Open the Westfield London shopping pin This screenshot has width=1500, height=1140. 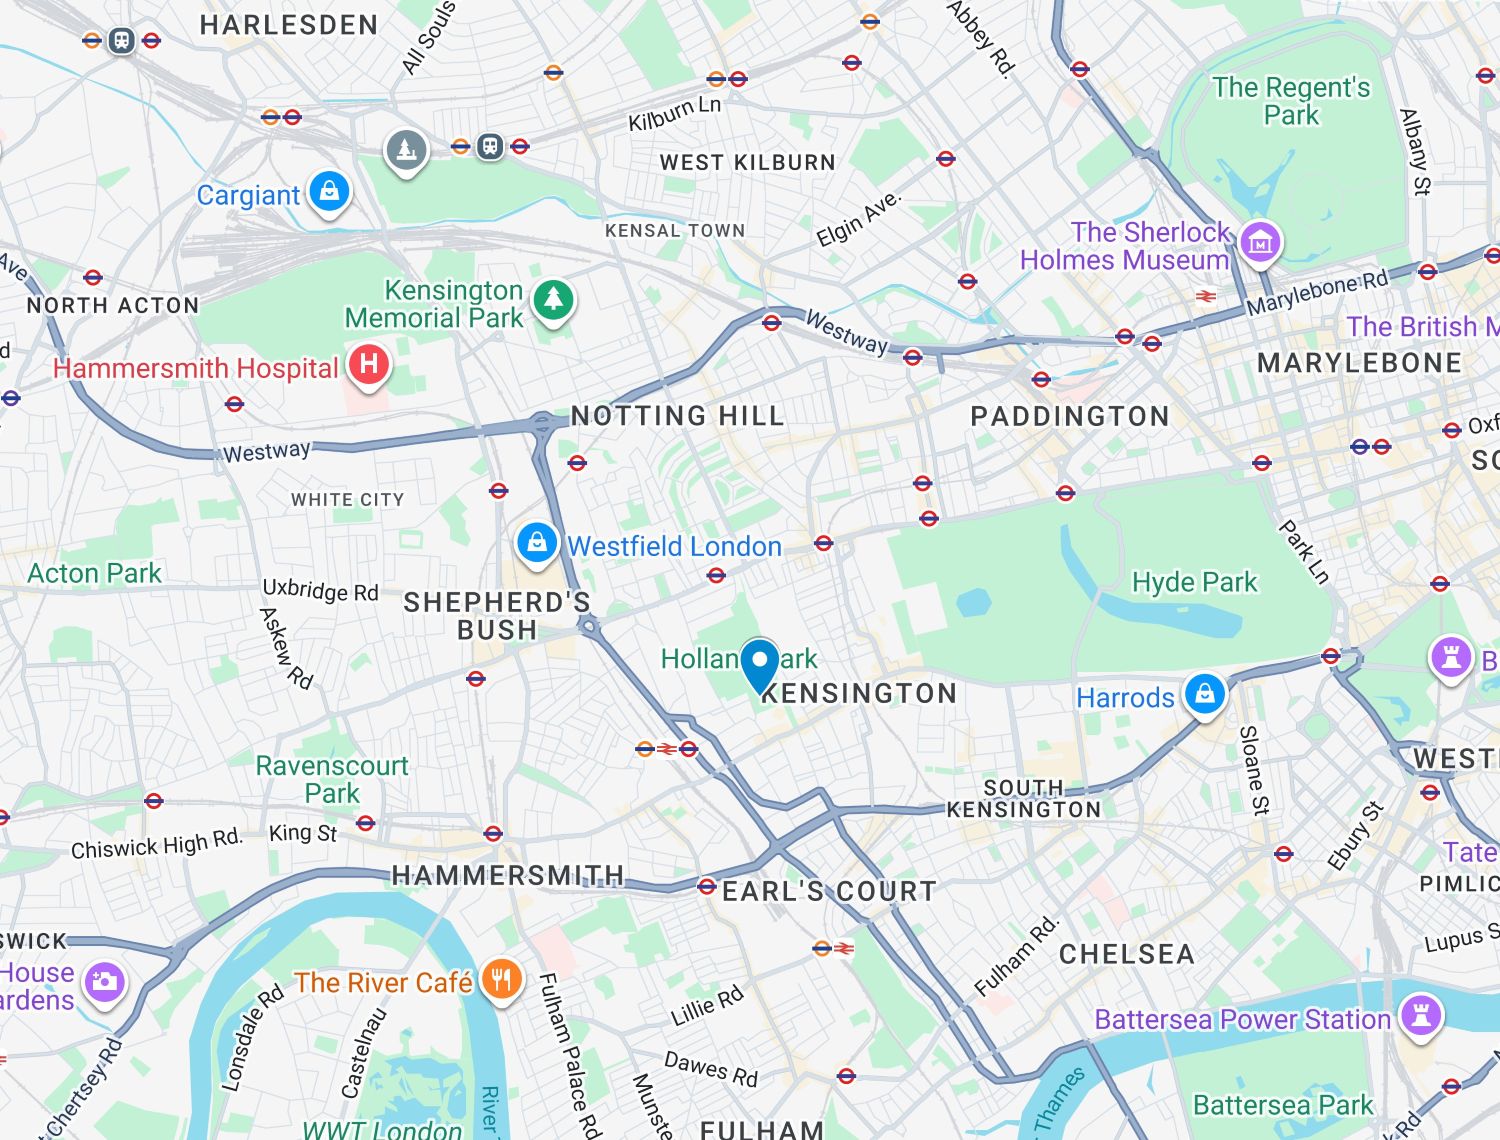(537, 544)
